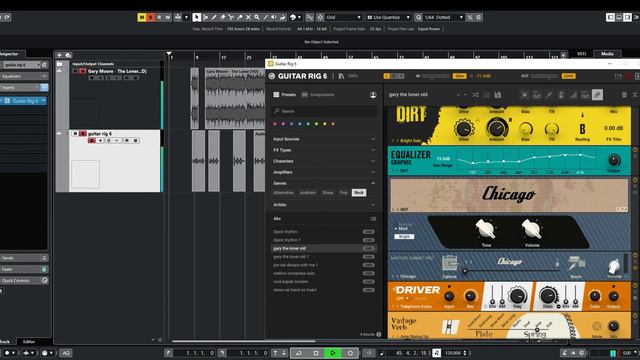Select the Pop genre tag

344,193
